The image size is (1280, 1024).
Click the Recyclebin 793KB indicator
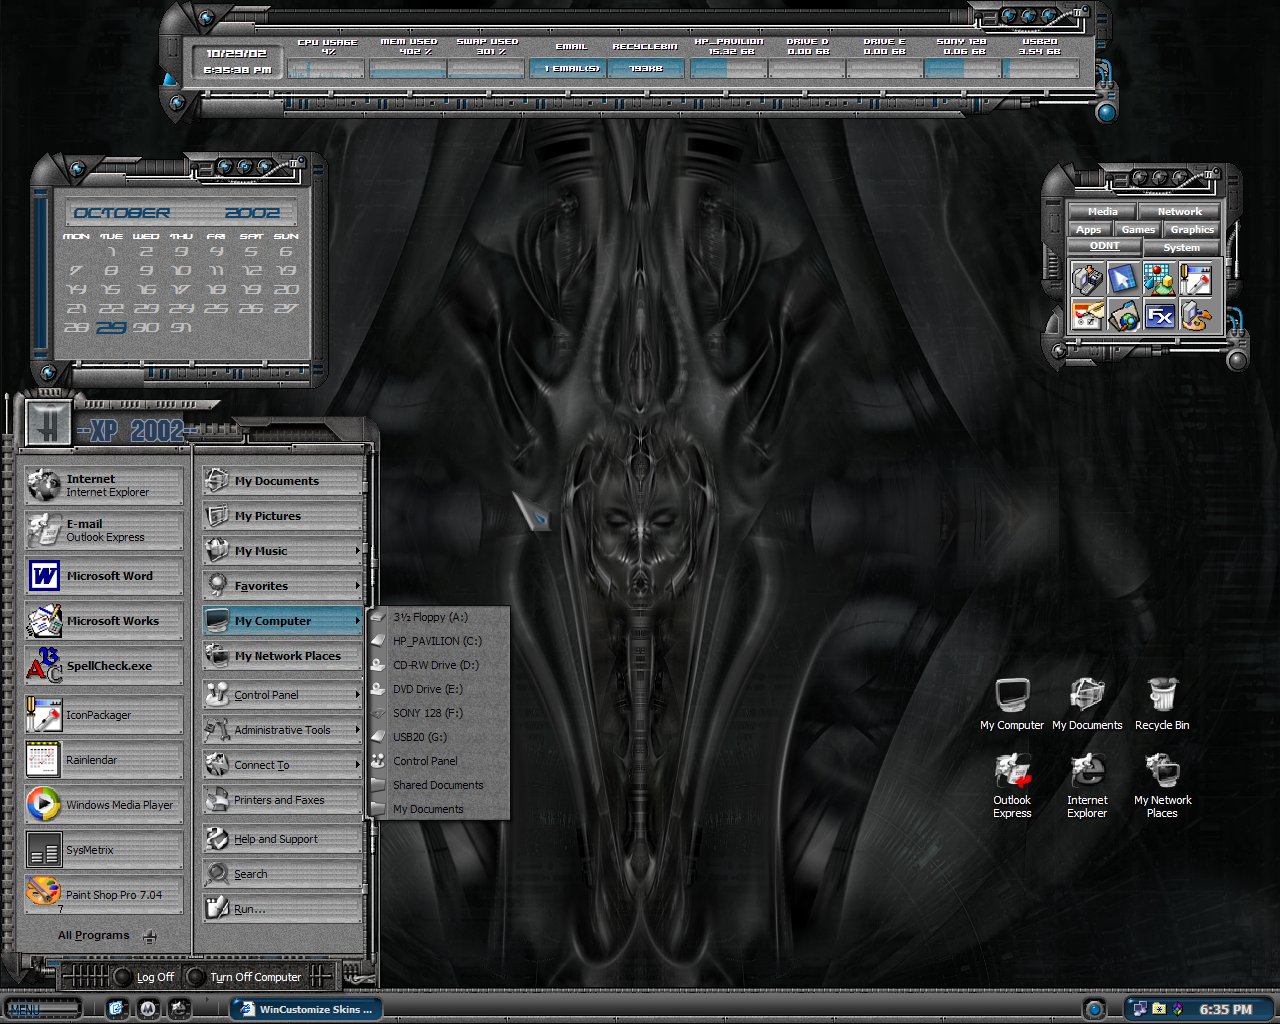[646, 68]
